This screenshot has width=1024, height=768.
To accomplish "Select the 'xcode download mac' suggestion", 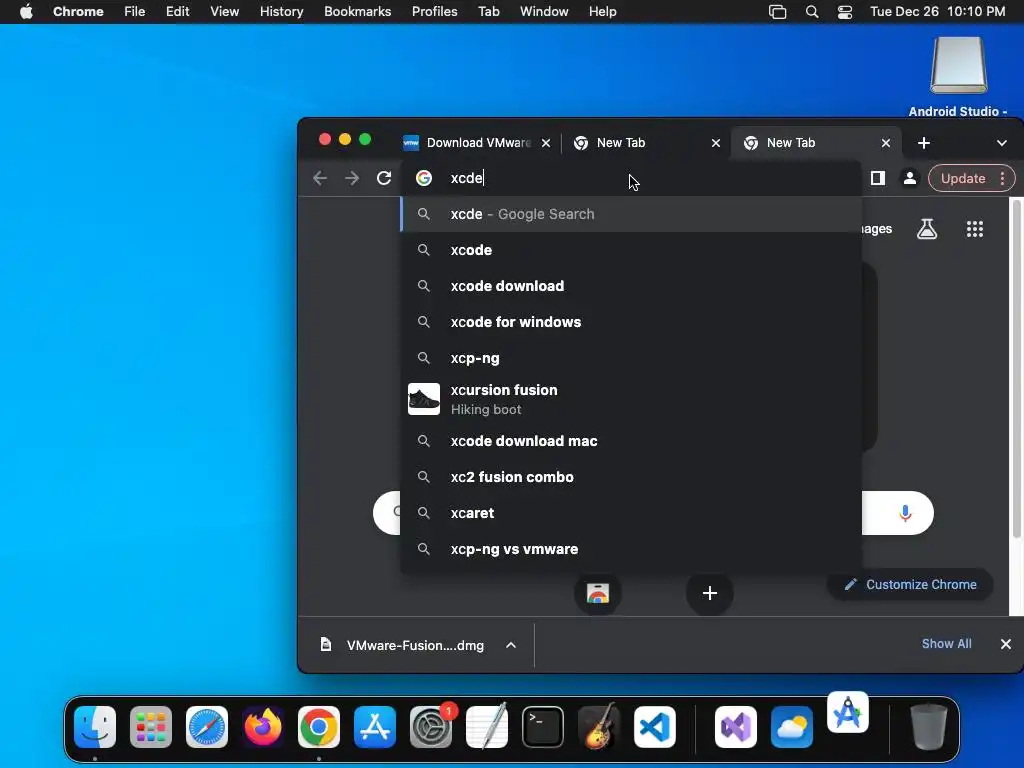I will pos(631,441).
